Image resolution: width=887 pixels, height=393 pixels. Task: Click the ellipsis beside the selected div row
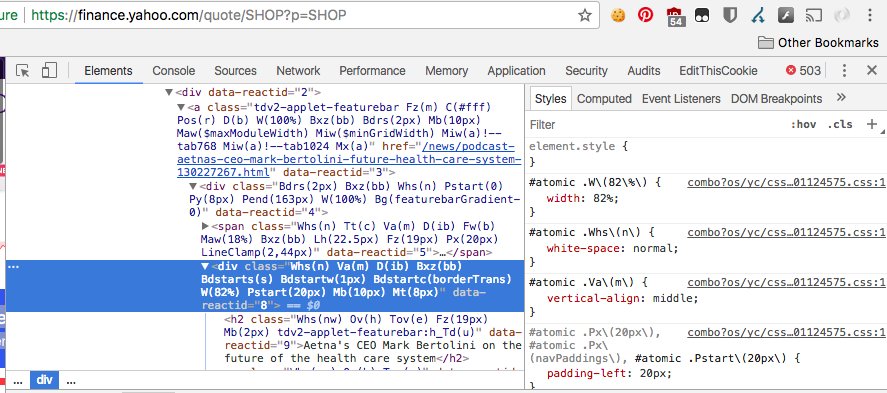tap(15, 266)
